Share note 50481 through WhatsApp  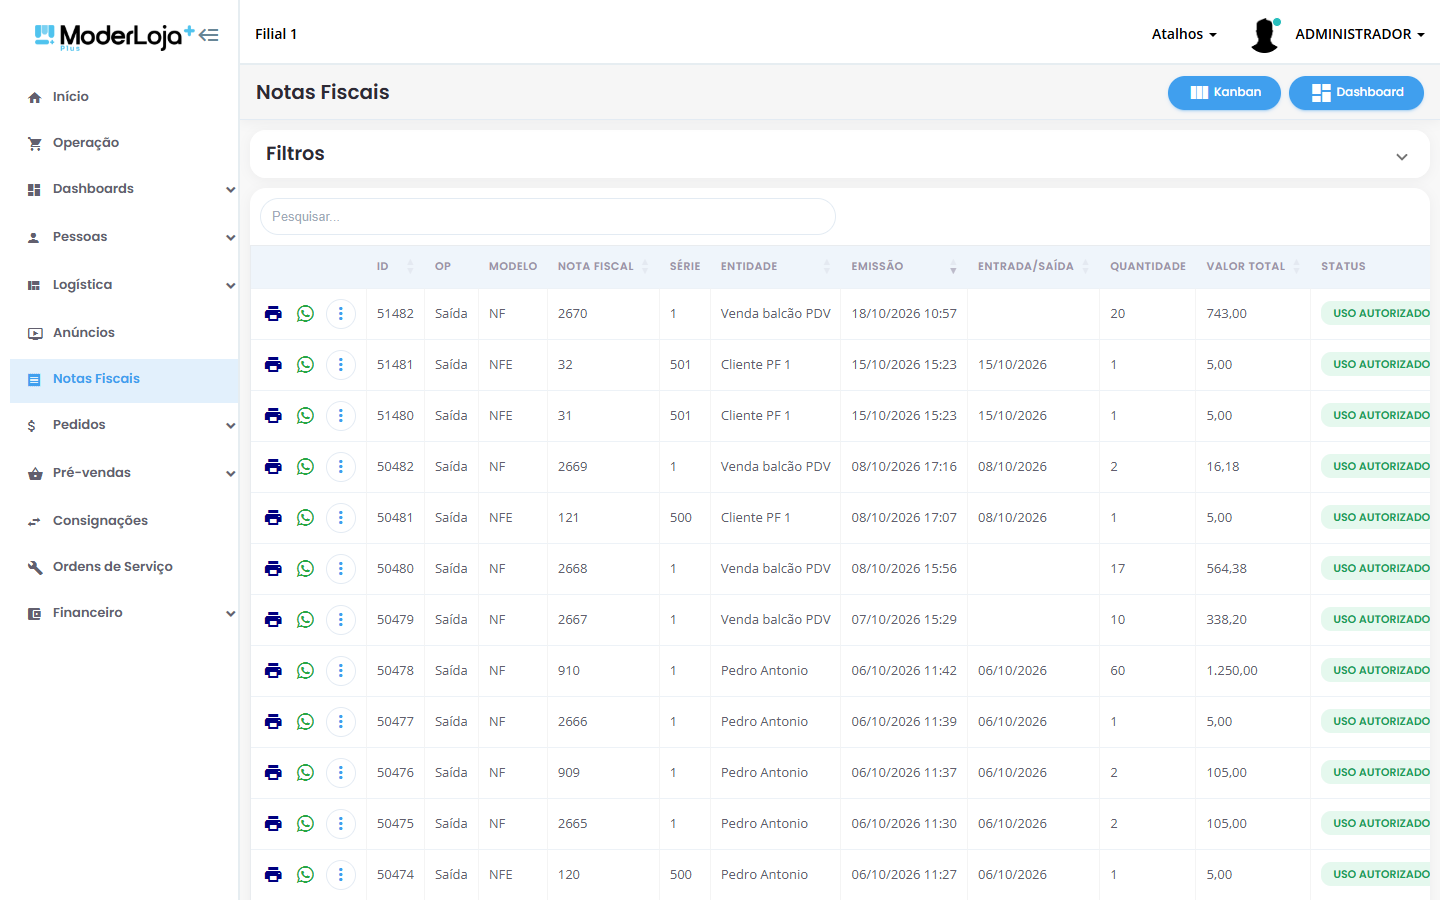click(x=306, y=518)
